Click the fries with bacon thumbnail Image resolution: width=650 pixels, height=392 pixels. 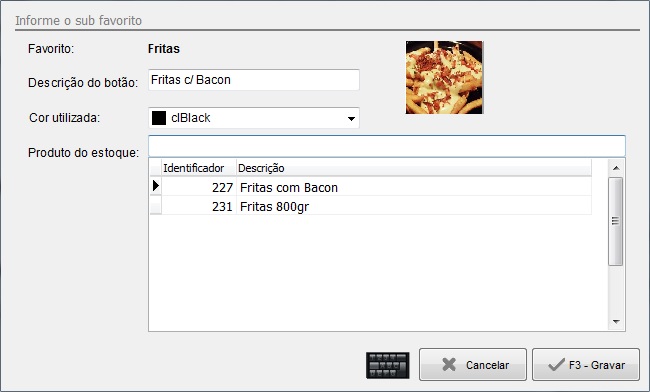pyautogui.click(x=444, y=77)
